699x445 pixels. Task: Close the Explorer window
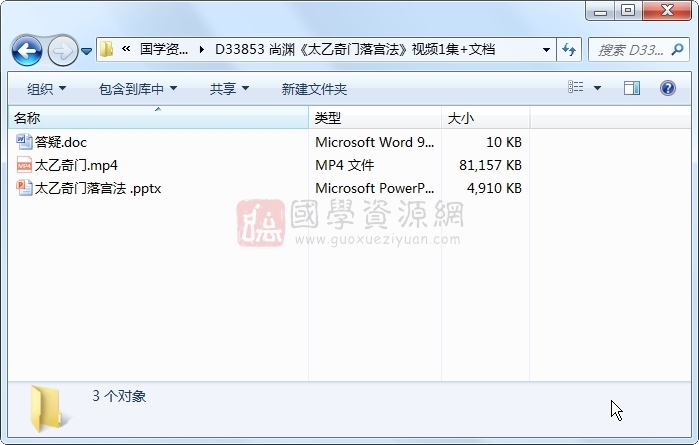[x=667, y=10]
